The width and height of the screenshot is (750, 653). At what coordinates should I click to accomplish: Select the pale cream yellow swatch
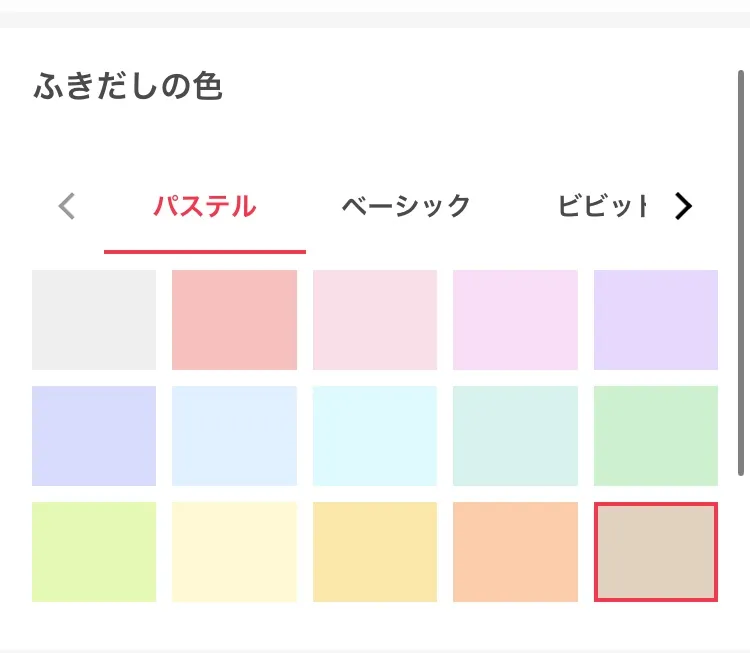point(234,552)
